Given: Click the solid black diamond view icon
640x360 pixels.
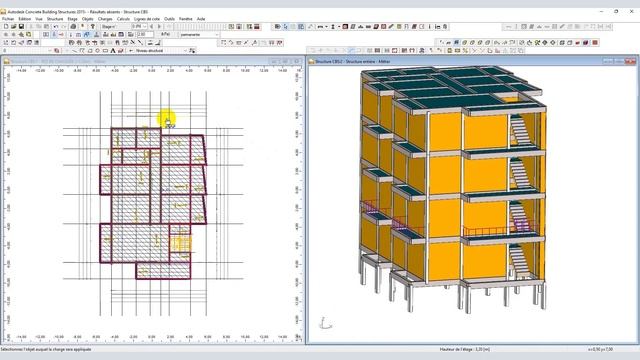Looking at the screenshot, I should tap(545, 42).
